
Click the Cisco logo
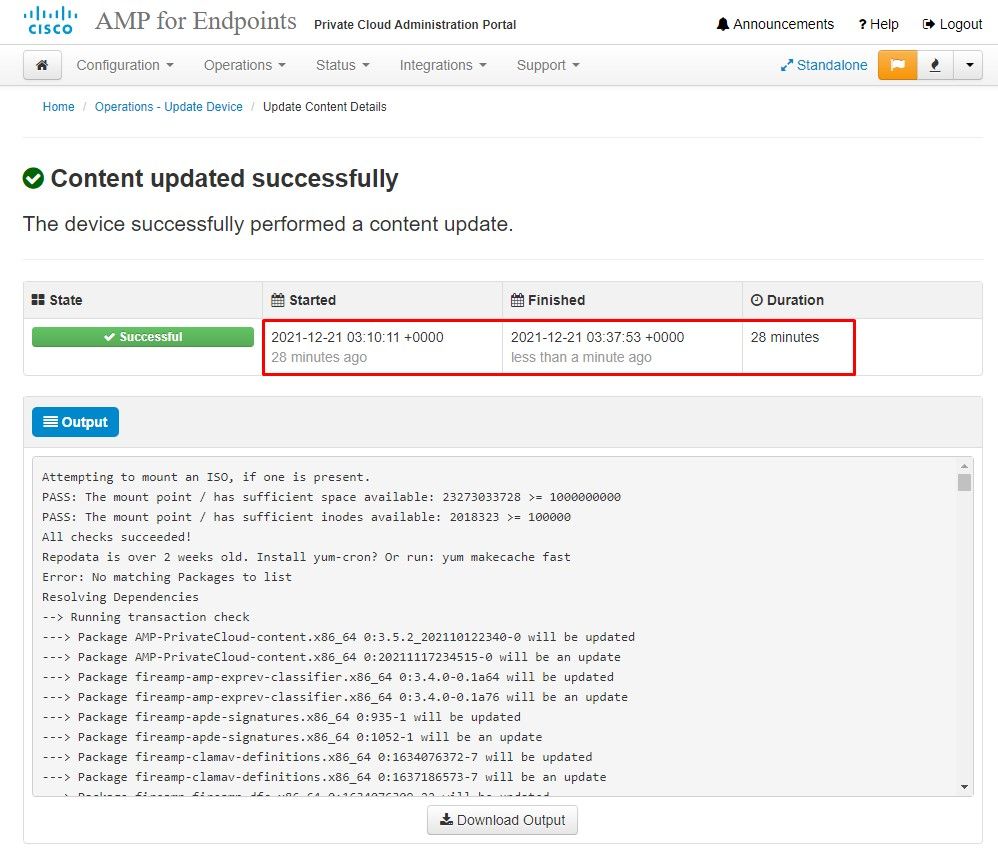tap(51, 20)
